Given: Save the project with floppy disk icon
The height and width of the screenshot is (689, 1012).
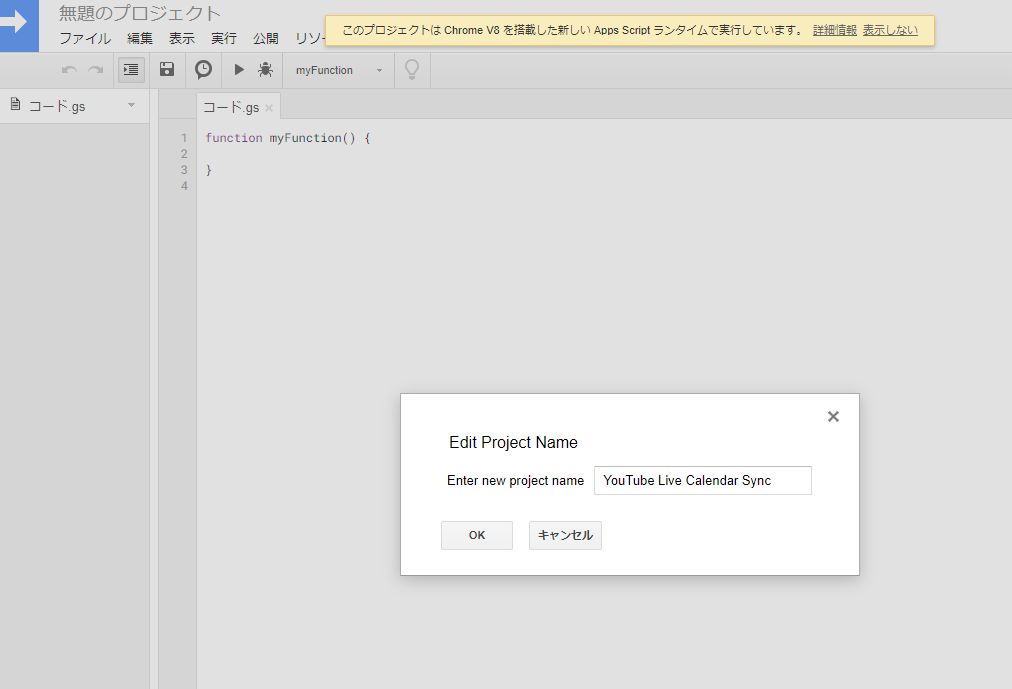Looking at the screenshot, I should (167, 69).
